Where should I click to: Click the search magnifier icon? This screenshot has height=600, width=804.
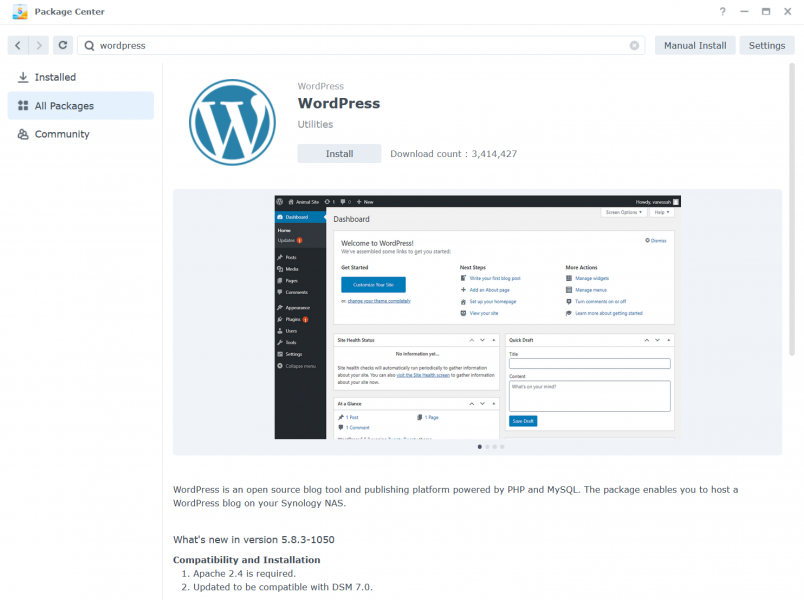pyautogui.click(x=91, y=45)
